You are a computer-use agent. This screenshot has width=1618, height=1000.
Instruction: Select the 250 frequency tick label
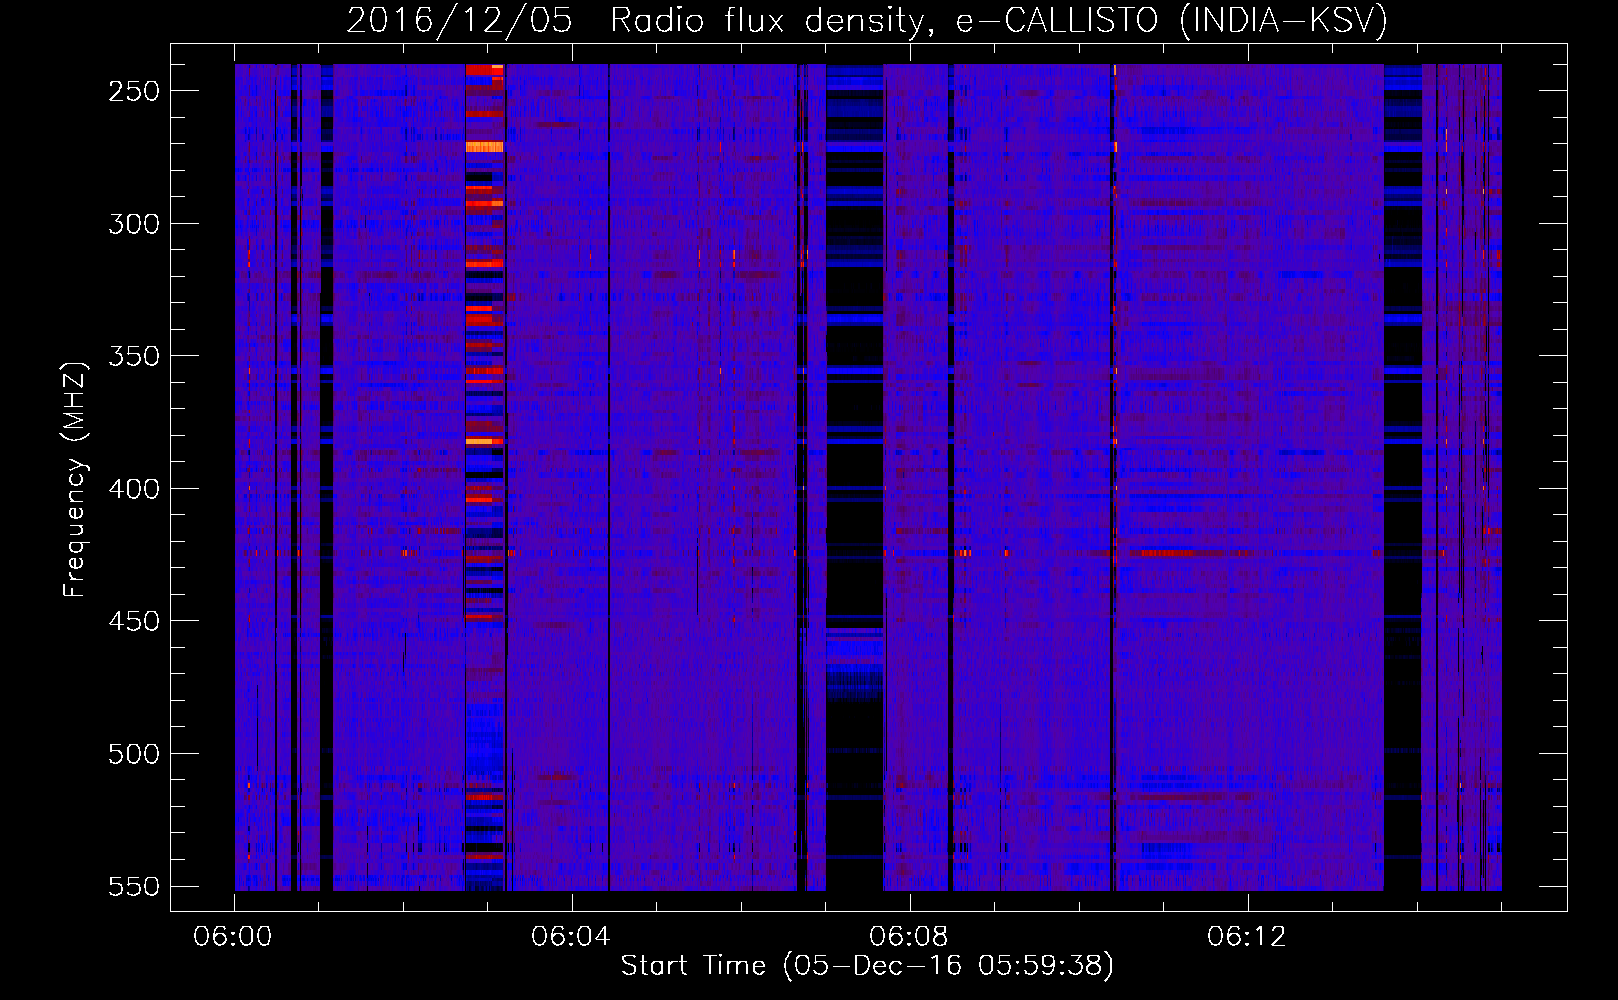134,91
